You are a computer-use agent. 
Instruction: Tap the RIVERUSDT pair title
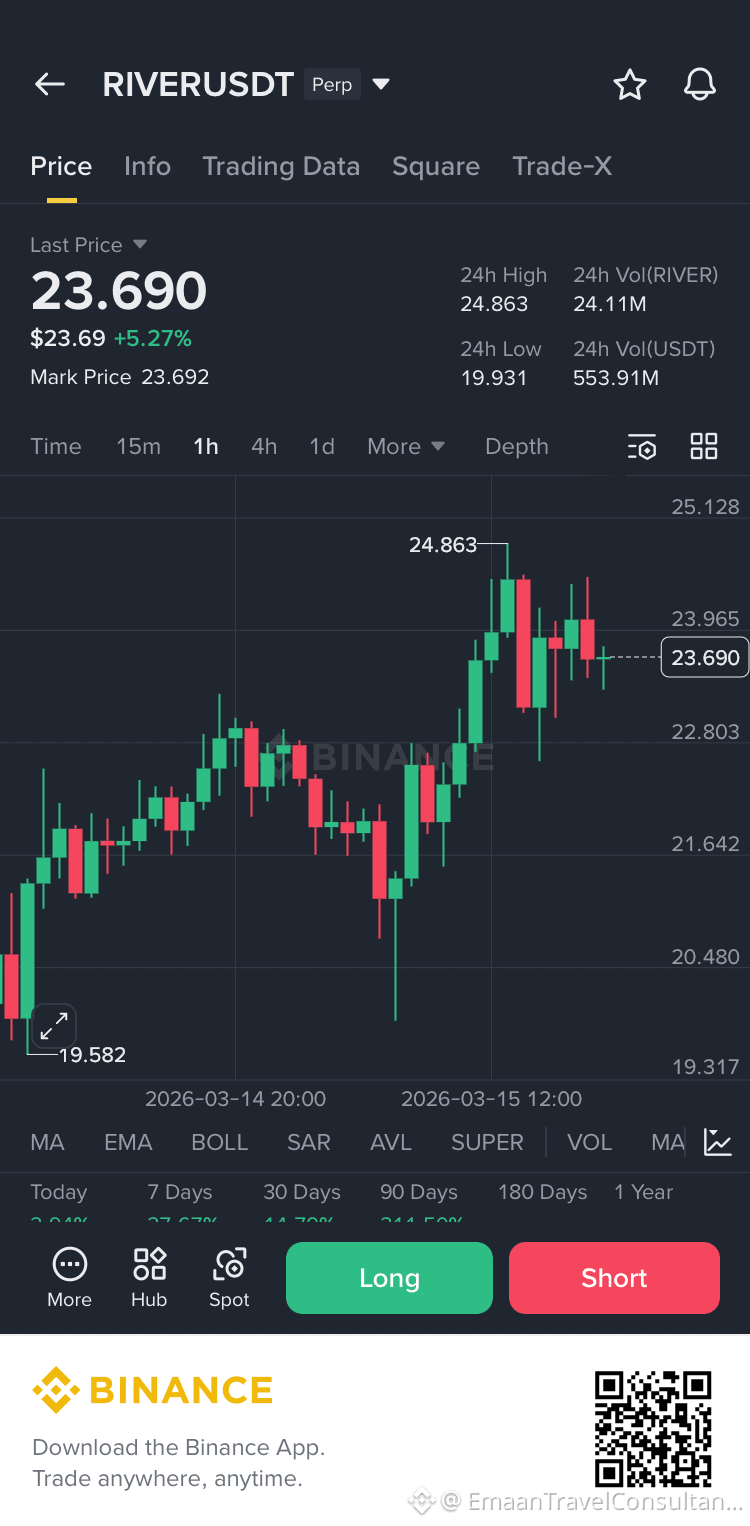[198, 85]
